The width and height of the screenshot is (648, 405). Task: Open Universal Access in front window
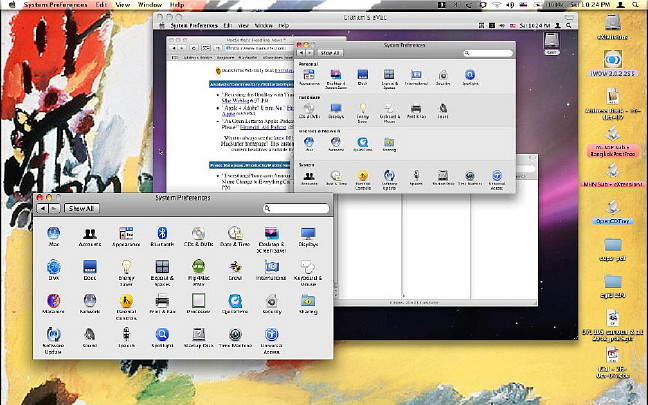(x=272, y=341)
